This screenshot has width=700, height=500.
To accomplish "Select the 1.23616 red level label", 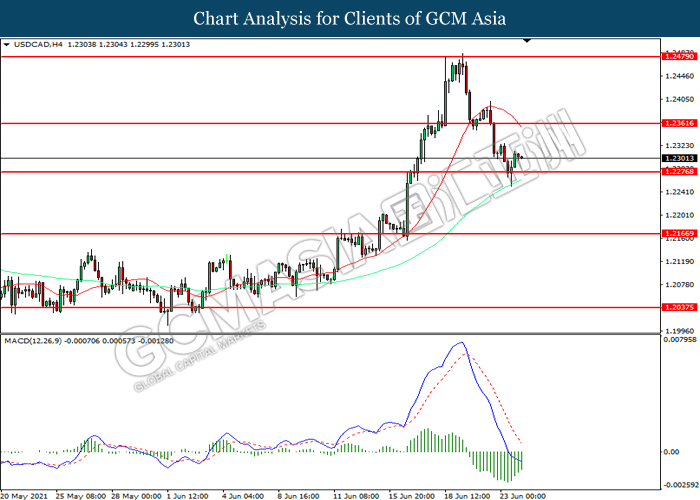I will tap(679, 123).
